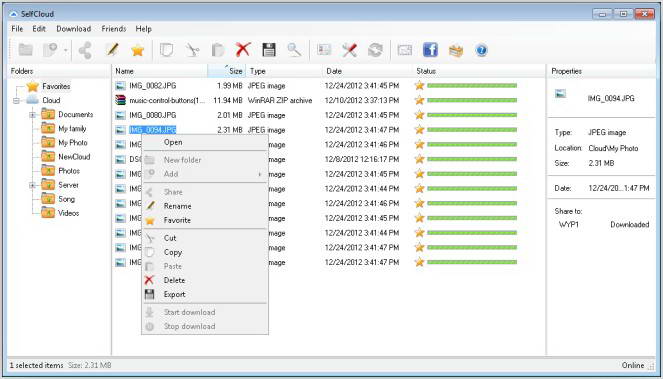Viewport: 663px width, 379px height.
Task: Sort by the Size column header
Action: coord(226,71)
